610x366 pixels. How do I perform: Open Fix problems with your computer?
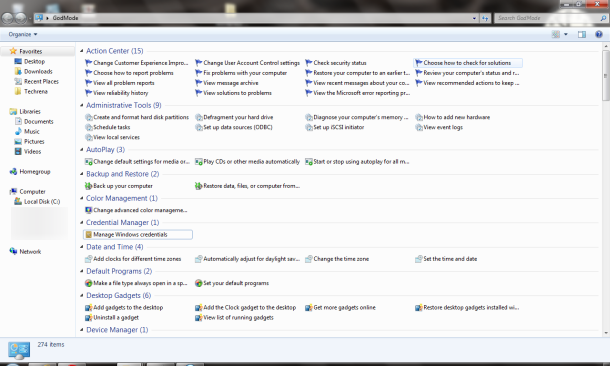[x=241, y=73]
